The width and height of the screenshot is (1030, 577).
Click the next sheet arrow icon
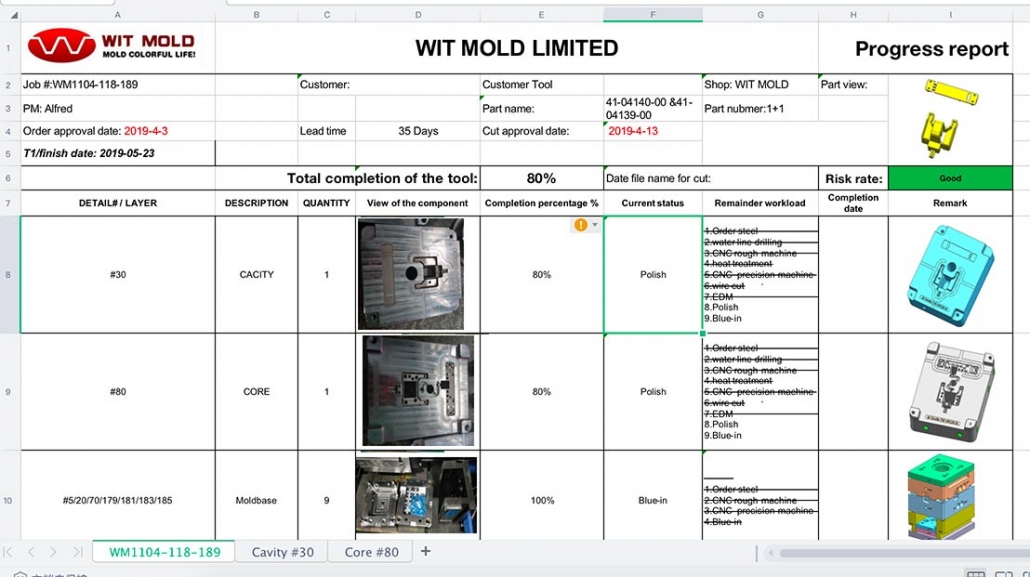[x=54, y=551]
